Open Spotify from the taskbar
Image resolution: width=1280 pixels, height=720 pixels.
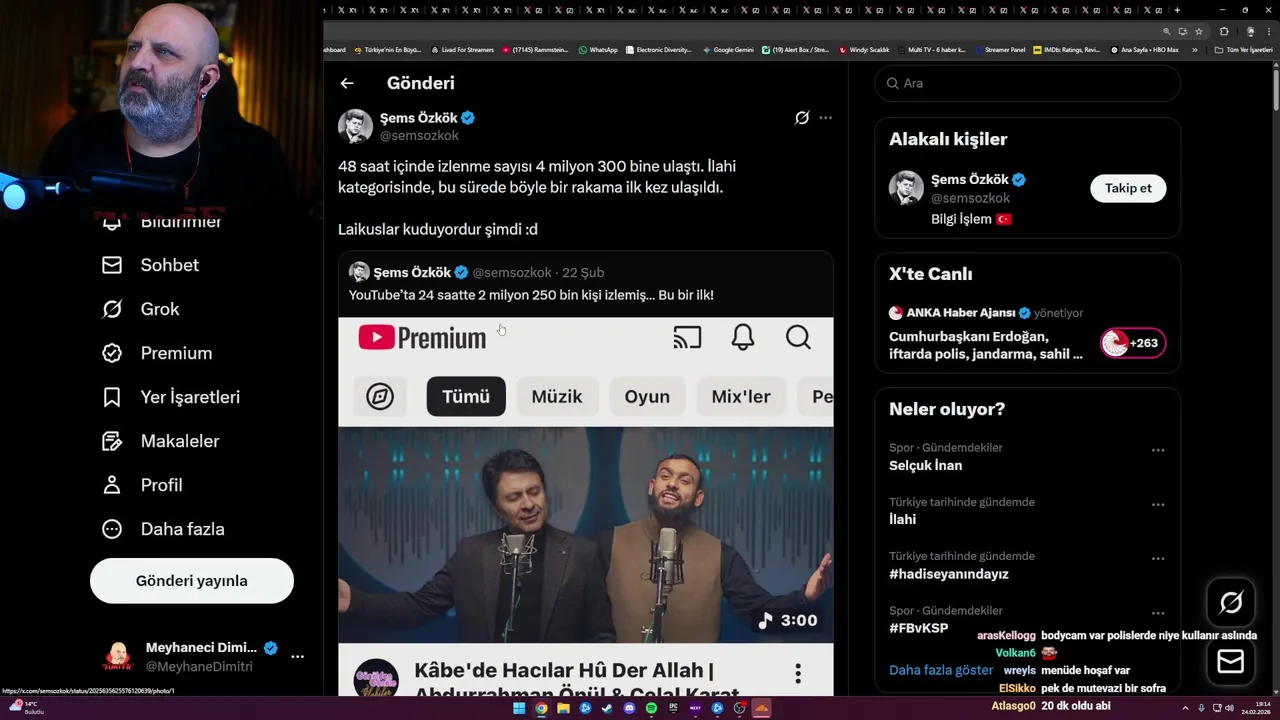pos(651,708)
